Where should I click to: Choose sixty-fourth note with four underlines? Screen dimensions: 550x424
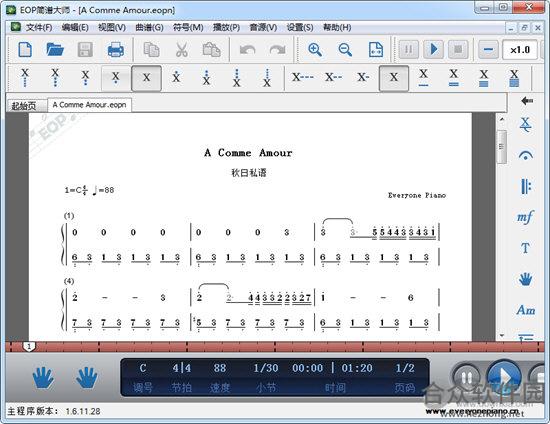(514, 78)
